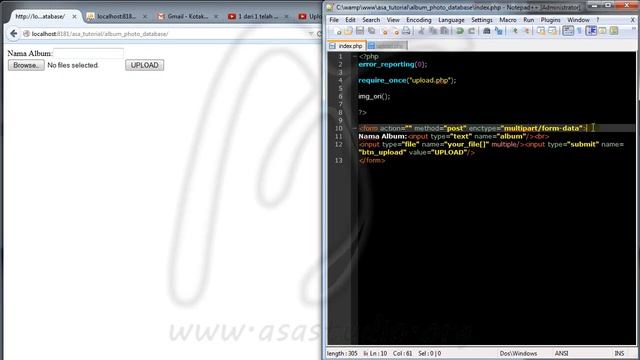The image size is (640, 360).
Task: Toggle the Show indent guide toolbar button
Action: click(x=591, y=31)
